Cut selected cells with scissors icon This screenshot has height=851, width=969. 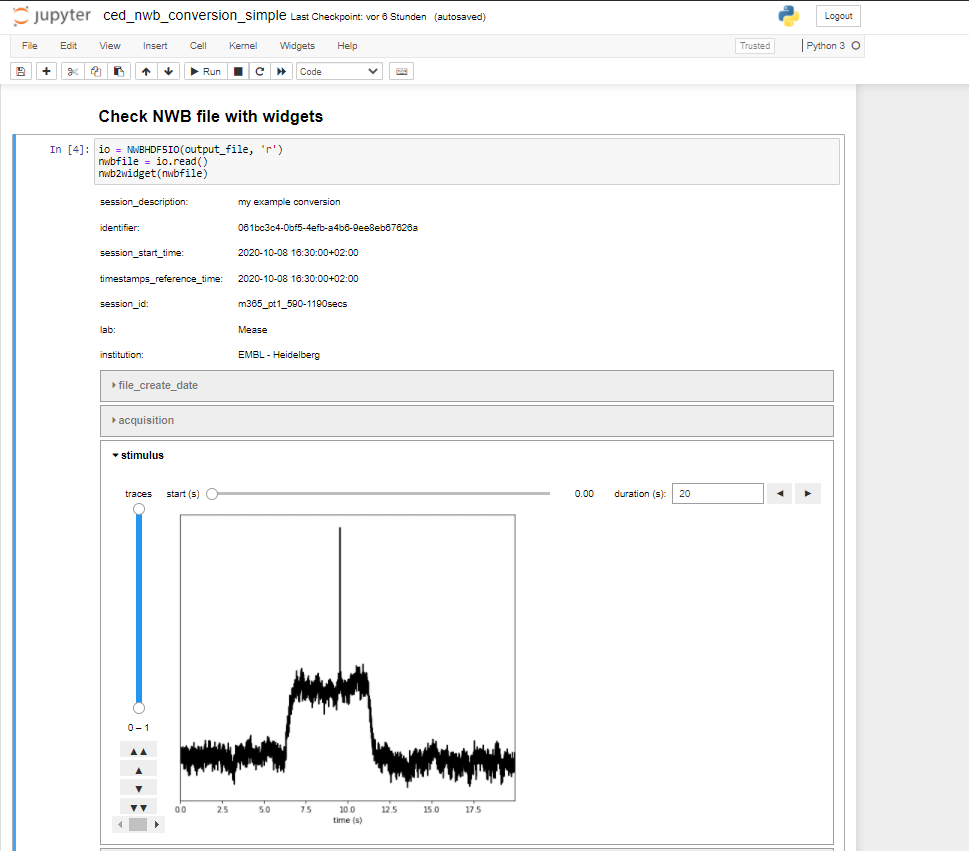(72, 72)
